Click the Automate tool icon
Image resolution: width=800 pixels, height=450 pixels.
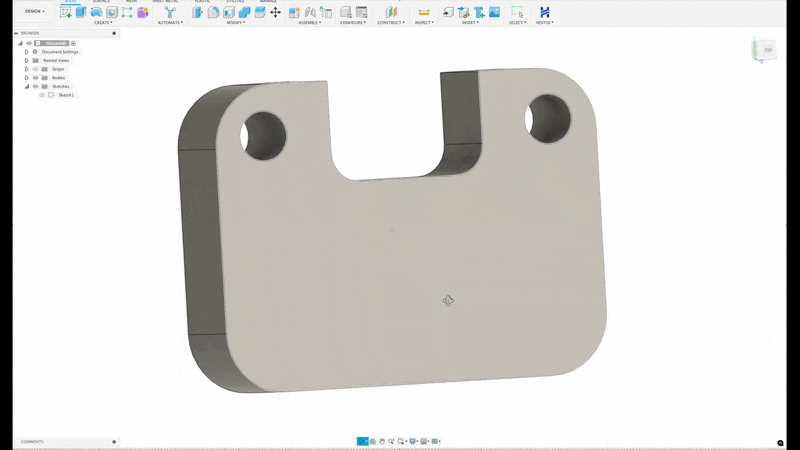(x=170, y=12)
